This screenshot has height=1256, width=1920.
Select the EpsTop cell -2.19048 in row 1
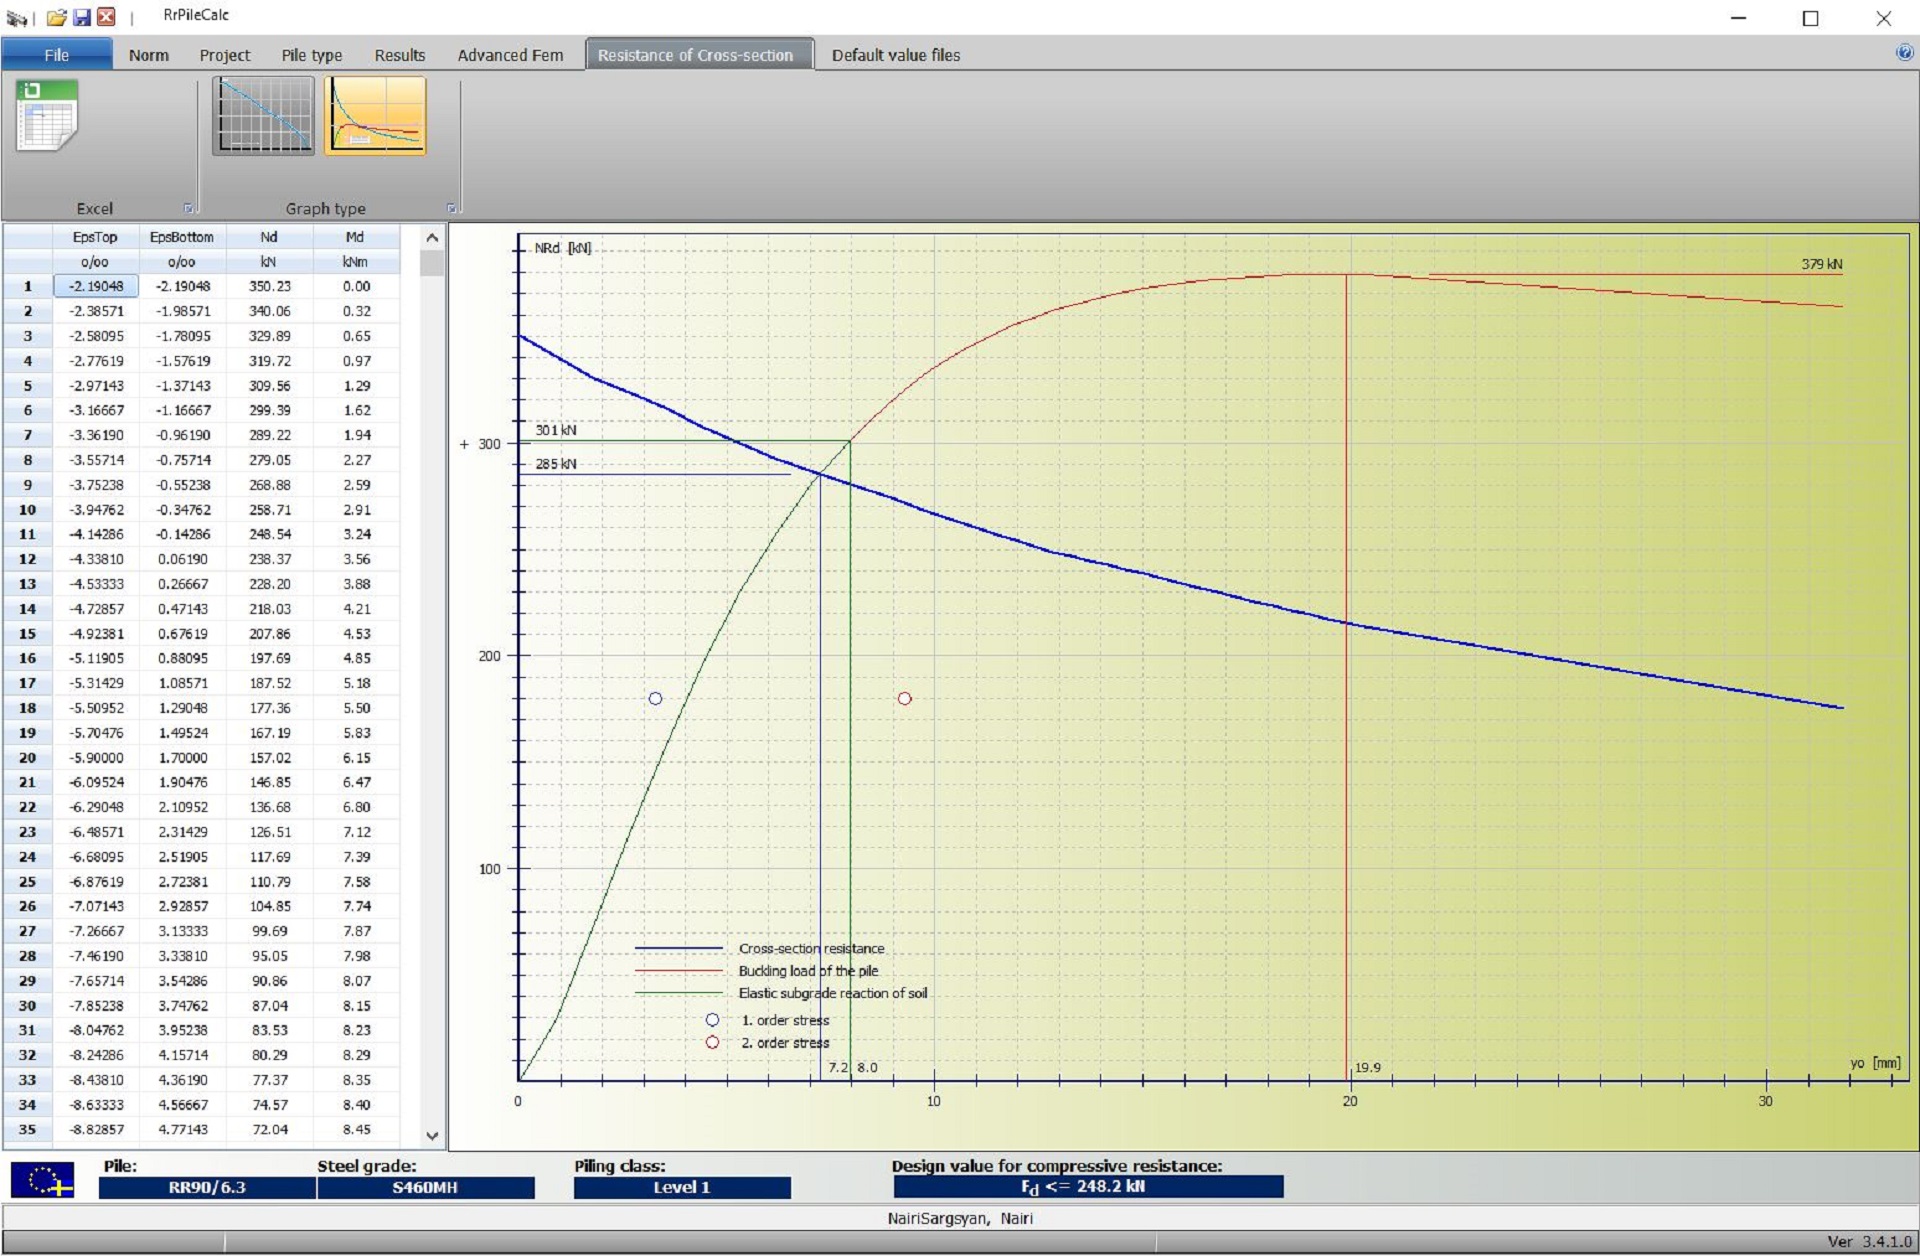(96, 286)
